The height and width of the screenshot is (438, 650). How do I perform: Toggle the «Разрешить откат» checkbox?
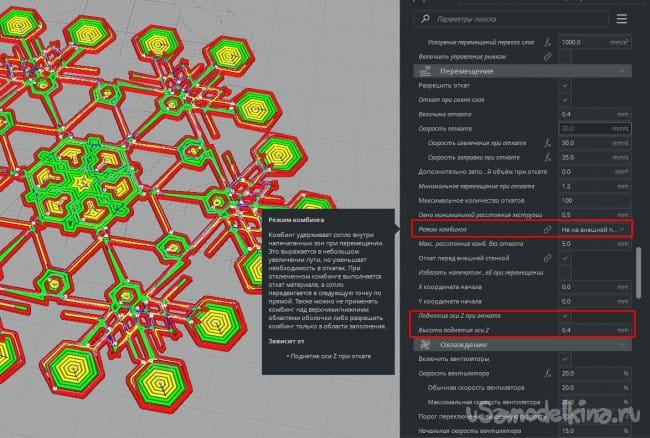(566, 86)
